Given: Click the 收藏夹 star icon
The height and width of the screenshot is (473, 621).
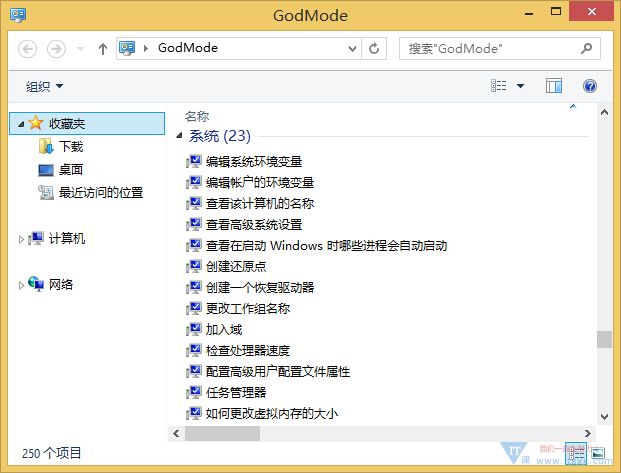Looking at the screenshot, I should click(x=36, y=123).
